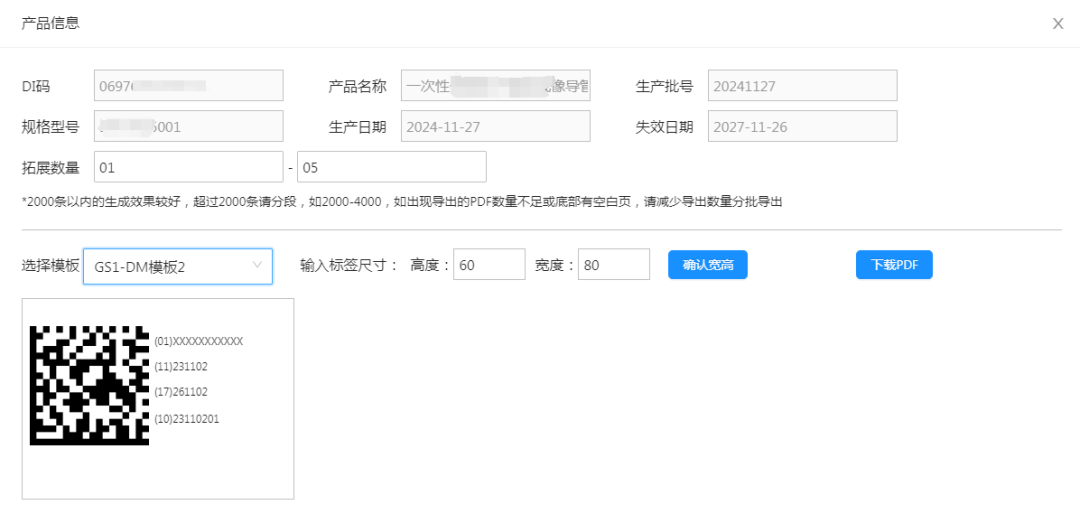1080x514 pixels.
Task: Click the 2000条 export hint note
Action: [402, 203]
